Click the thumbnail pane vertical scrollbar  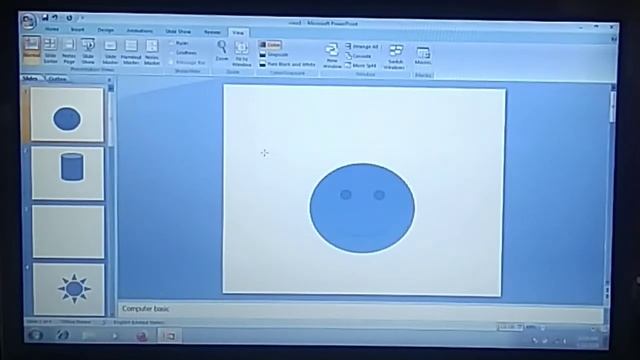click(x=111, y=200)
